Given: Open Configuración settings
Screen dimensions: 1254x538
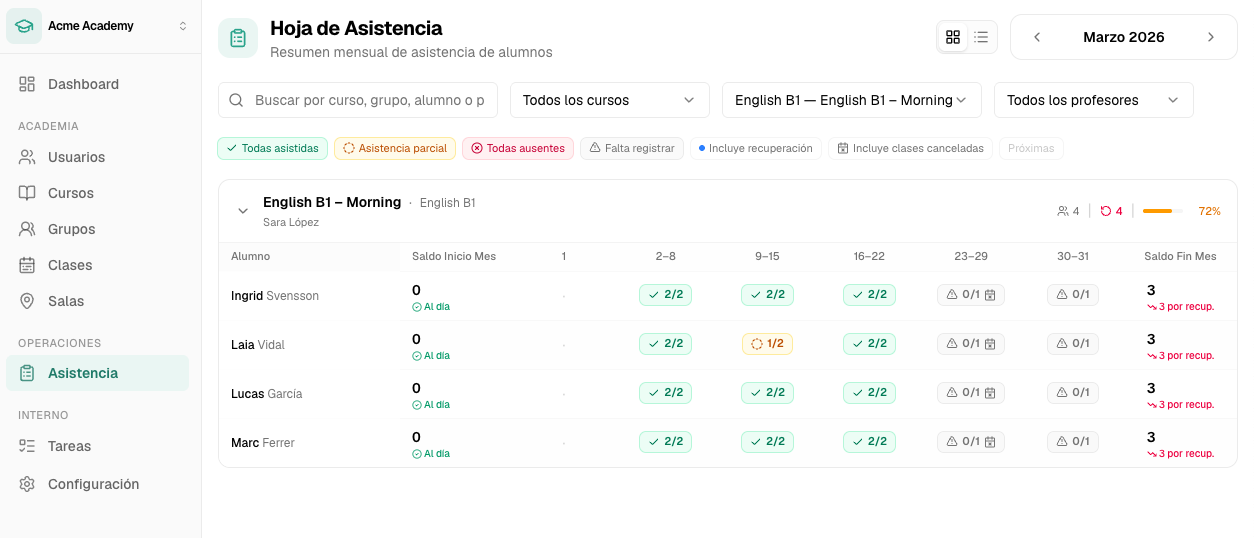Looking at the screenshot, I should 97,484.
